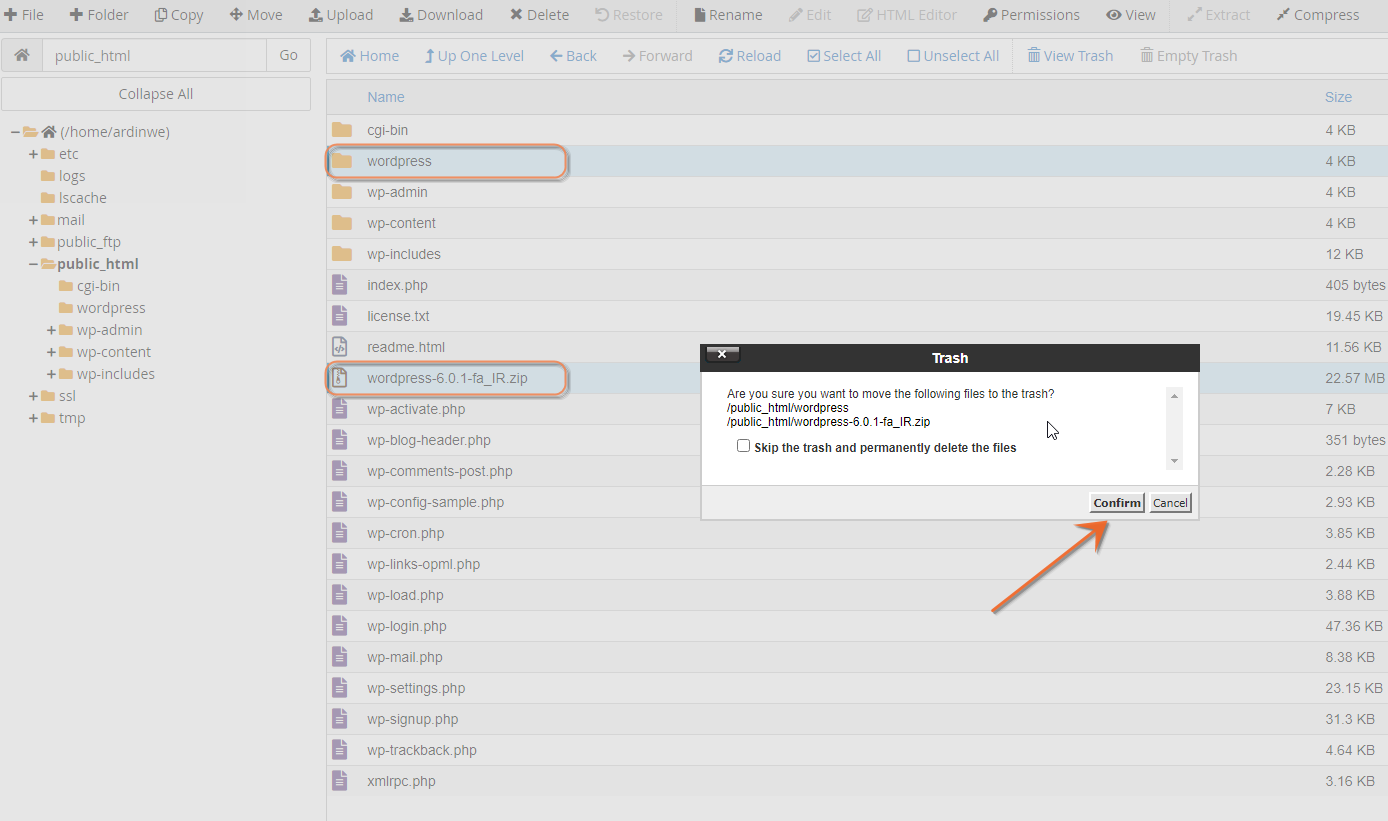Expand the public_ftp folder in tree
Image resolution: width=1388 pixels, height=821 pixels.
click(33, 242)
